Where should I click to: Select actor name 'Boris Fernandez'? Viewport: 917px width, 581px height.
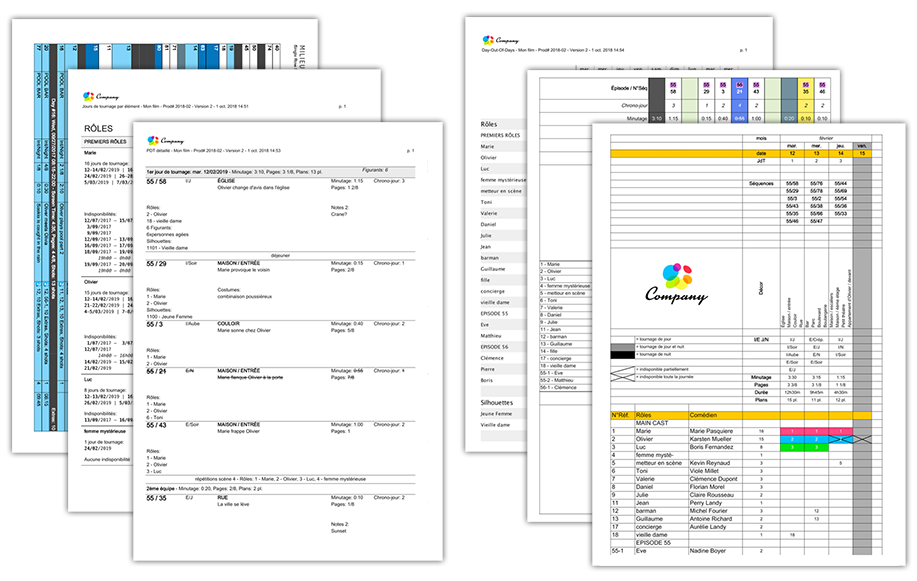[x=711, y=447]
